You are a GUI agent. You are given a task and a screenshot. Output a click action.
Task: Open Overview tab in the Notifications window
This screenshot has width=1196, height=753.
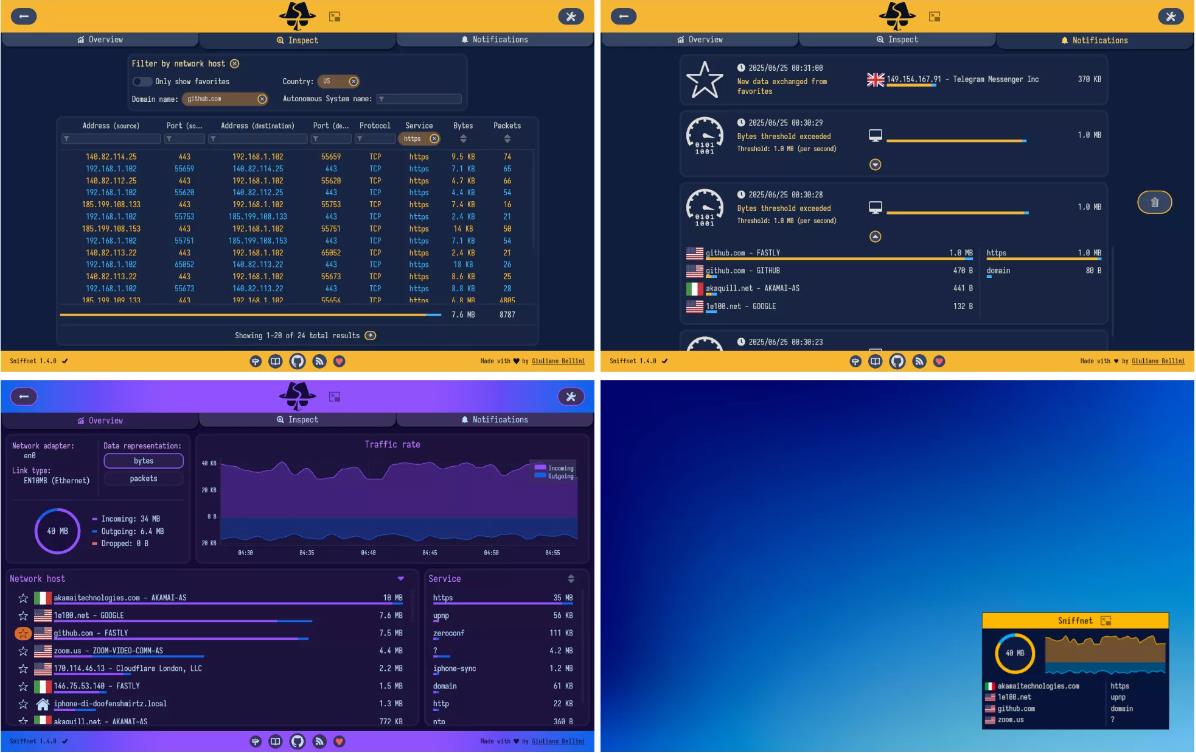[x=699, y=40]
